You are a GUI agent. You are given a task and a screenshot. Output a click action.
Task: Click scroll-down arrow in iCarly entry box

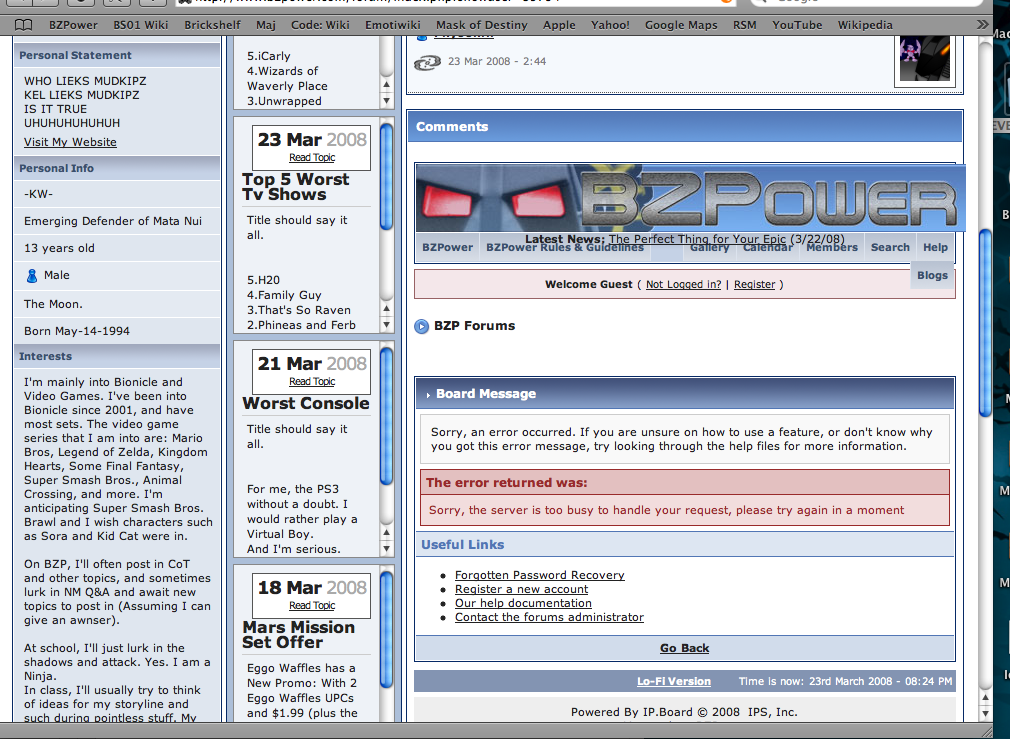pyautogui.click(x=386, y=101)
